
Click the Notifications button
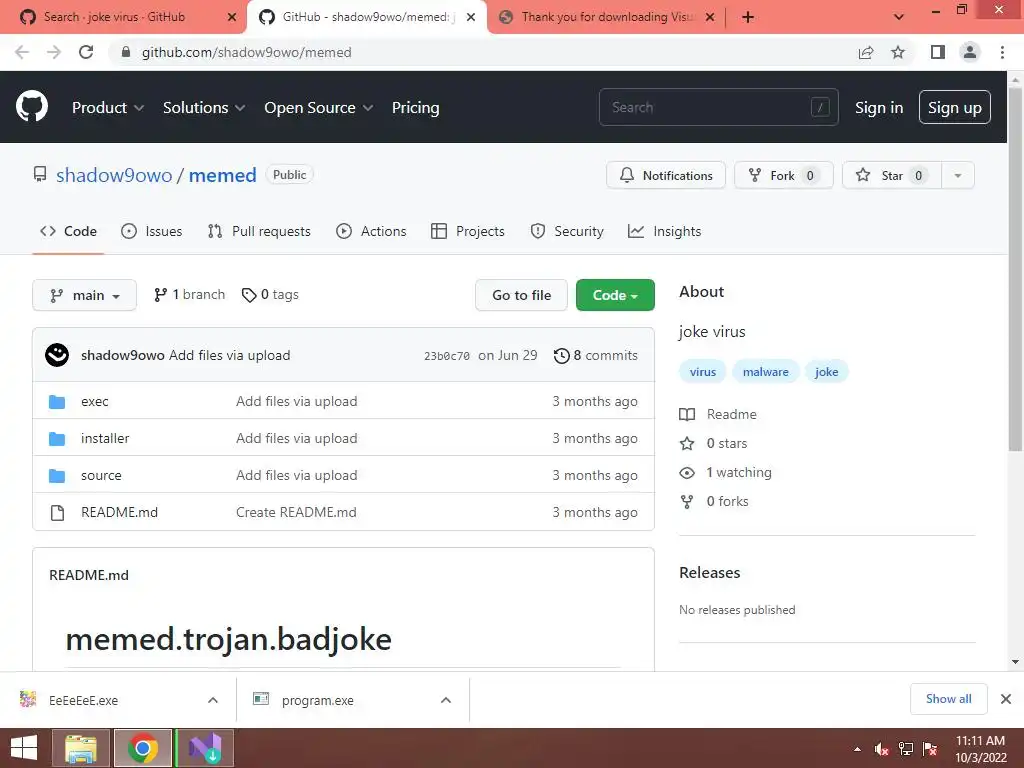click(666, 176)
